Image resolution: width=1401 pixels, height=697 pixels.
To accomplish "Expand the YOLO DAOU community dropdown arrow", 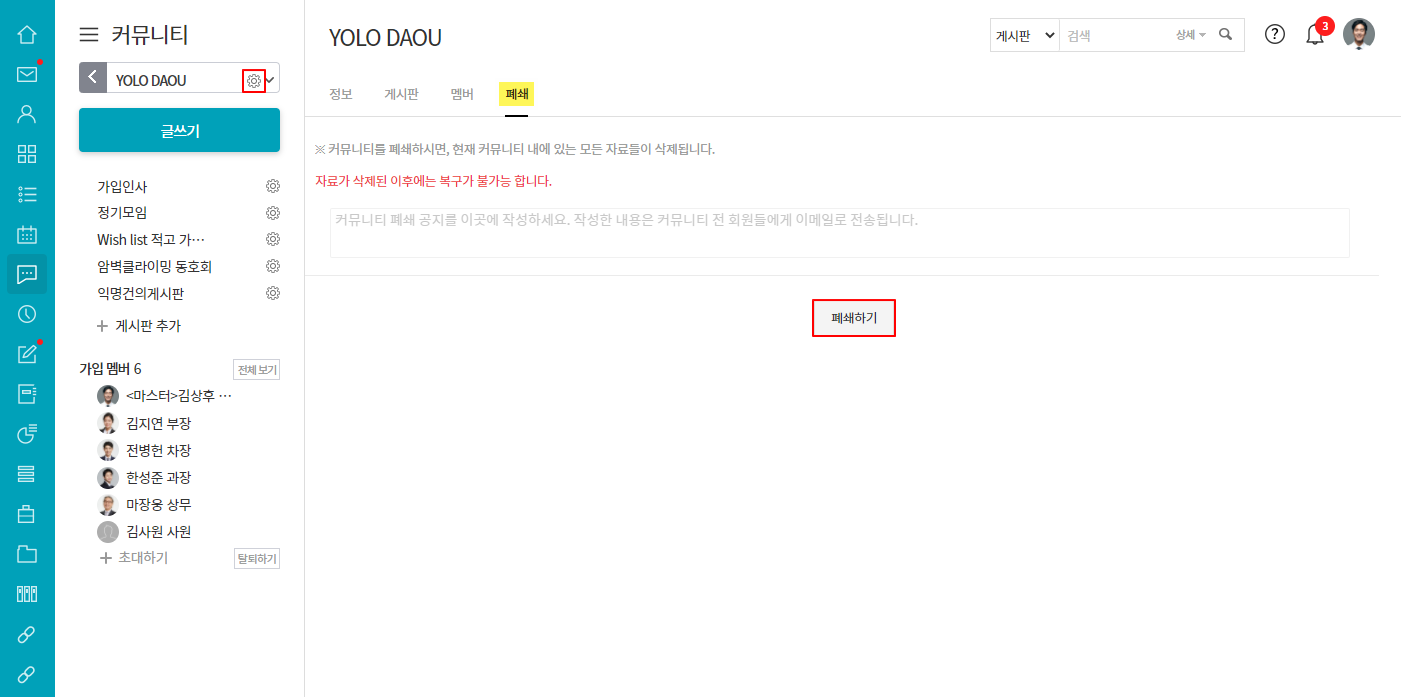I will point(271,80).
